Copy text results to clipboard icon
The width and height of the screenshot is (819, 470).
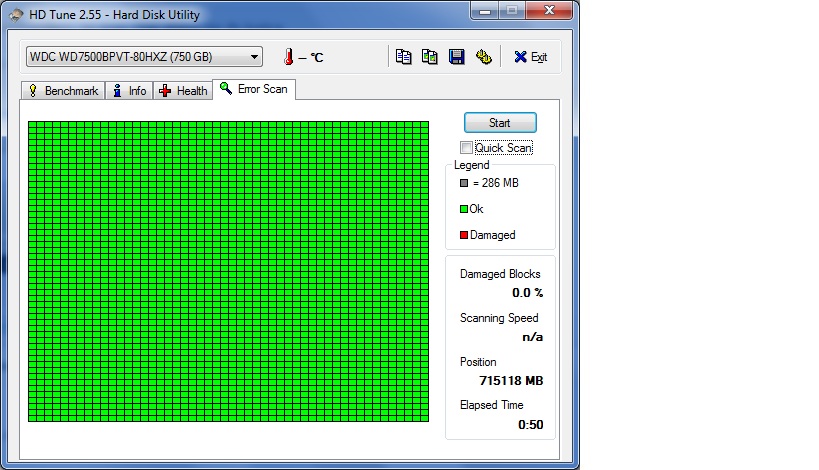coord(403,56)
